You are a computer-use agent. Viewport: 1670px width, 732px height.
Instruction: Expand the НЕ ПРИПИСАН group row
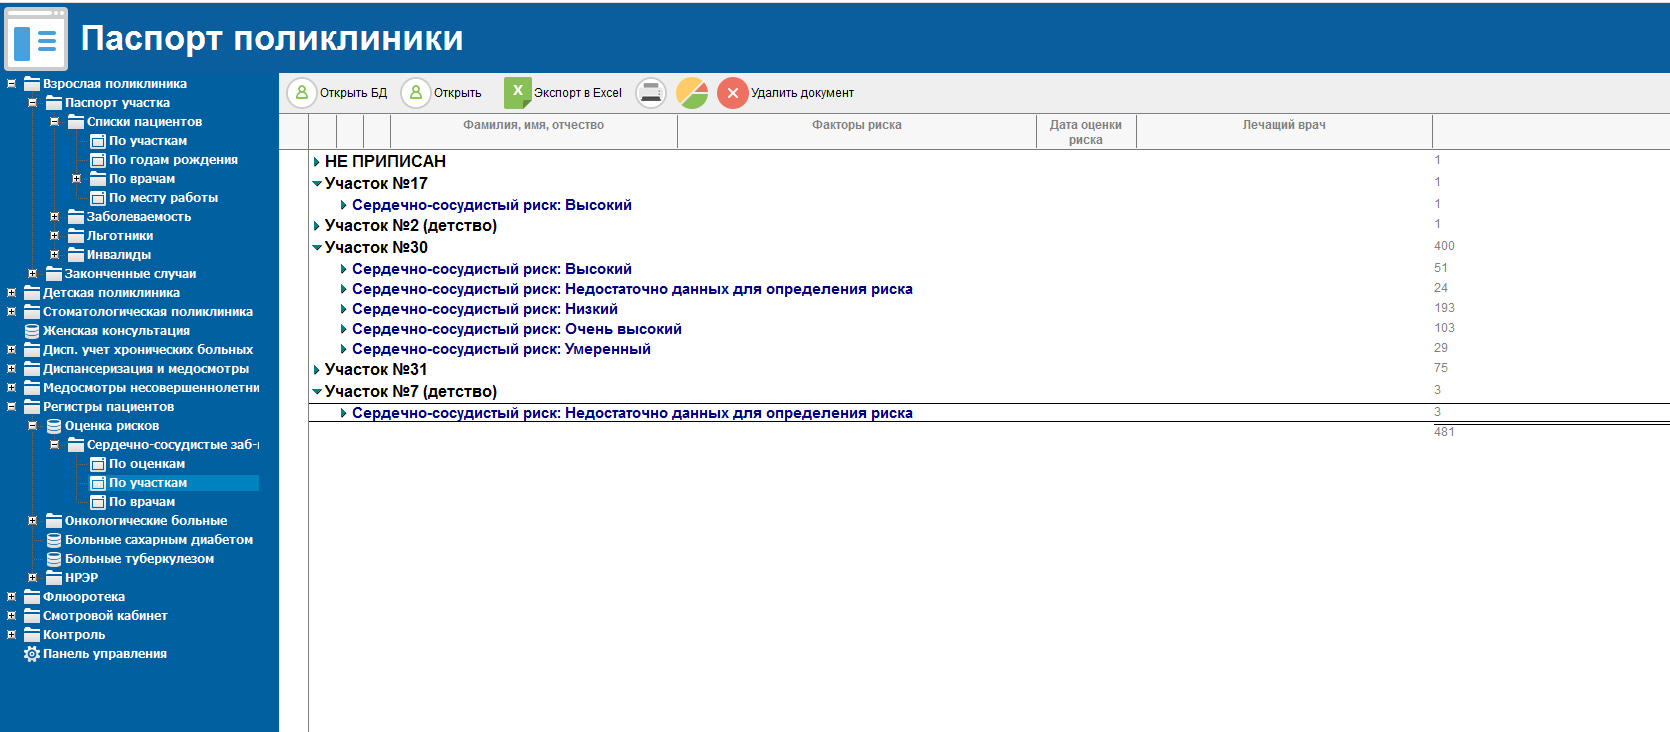(317, 162)
